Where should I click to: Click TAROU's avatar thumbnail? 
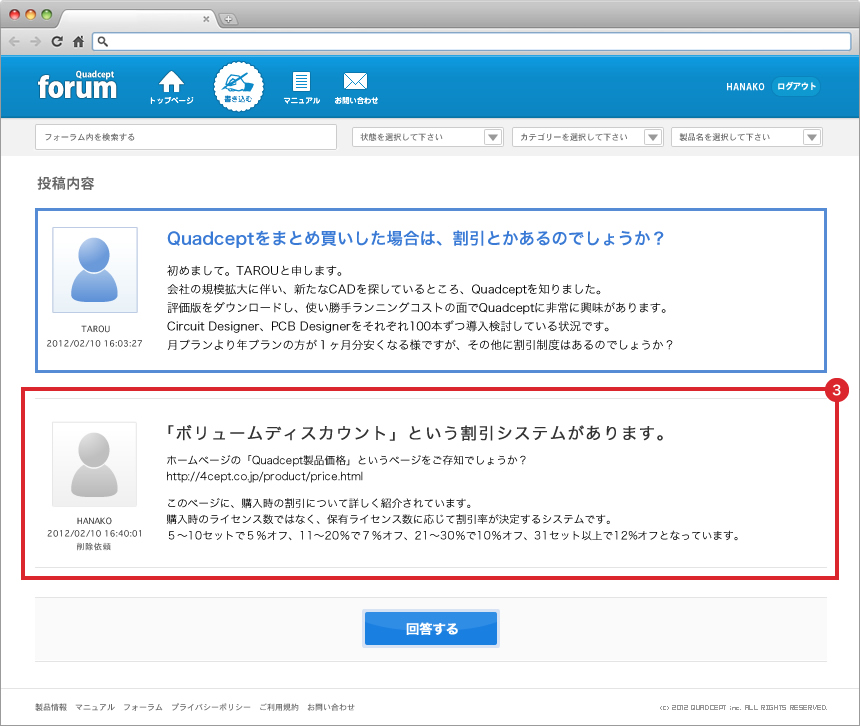click(x=95, y=270)
